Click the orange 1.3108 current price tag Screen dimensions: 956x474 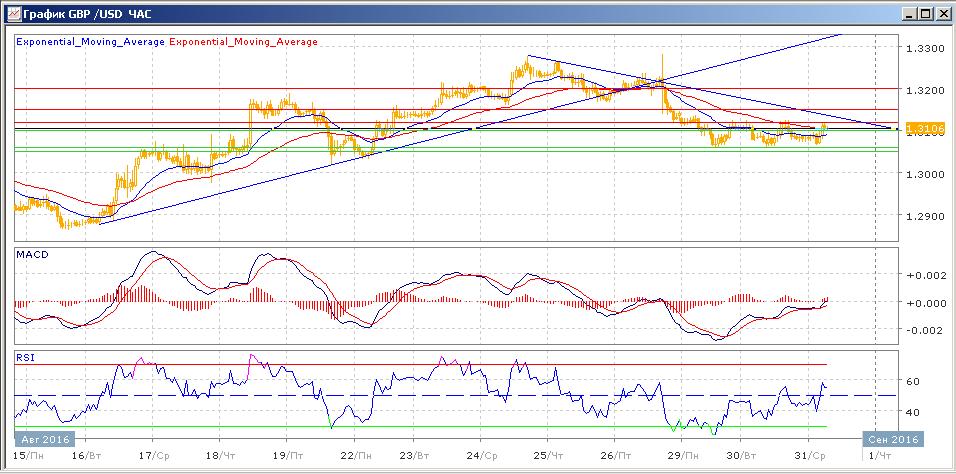[919, 129]
